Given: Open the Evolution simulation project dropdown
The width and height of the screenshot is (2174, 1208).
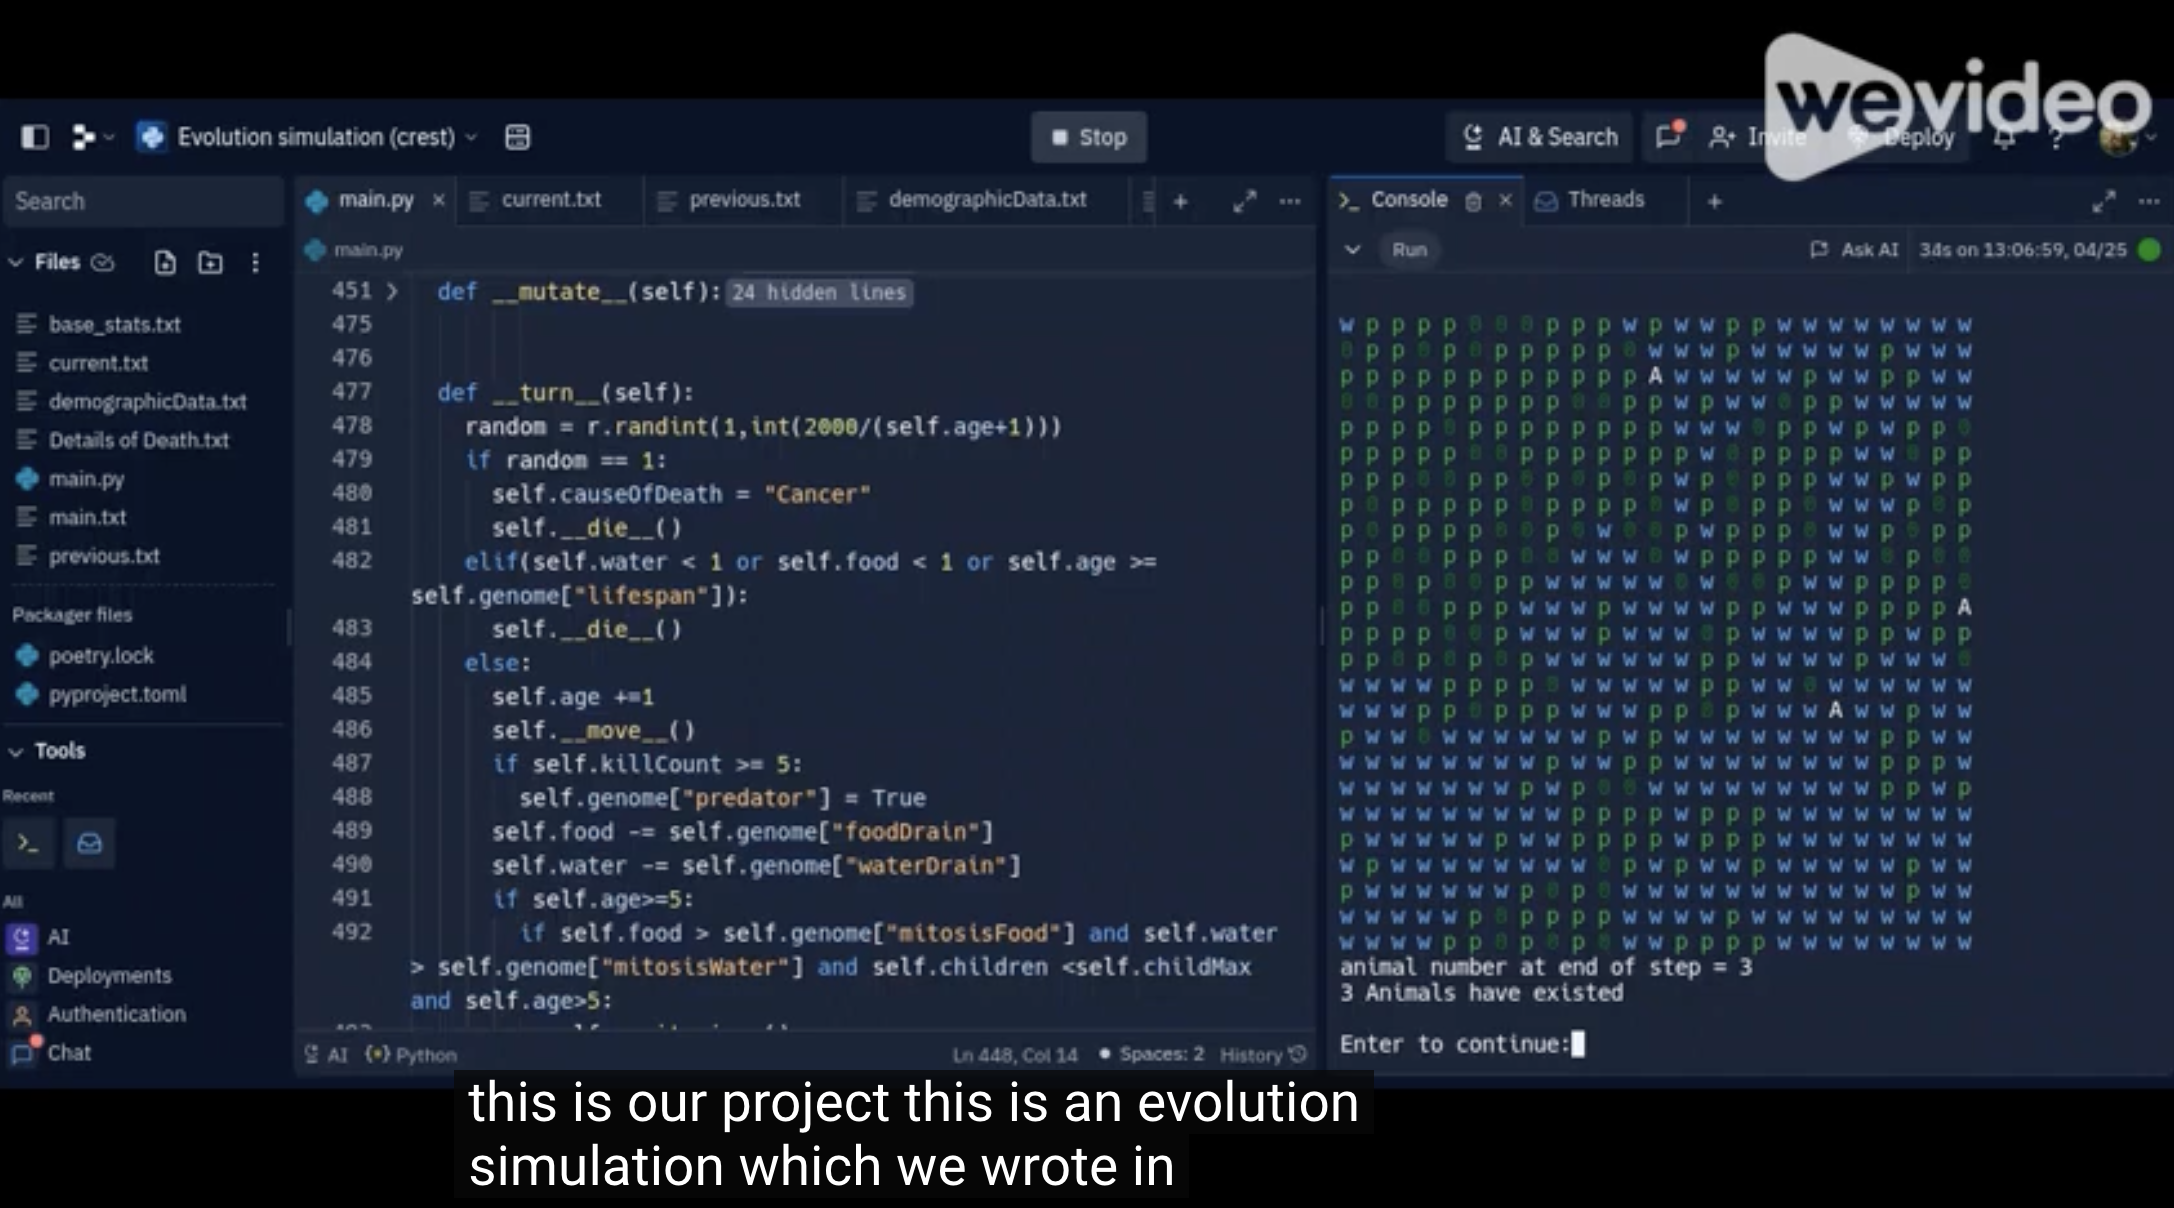Looking at the screenshot, I should [x=472, y=137].
